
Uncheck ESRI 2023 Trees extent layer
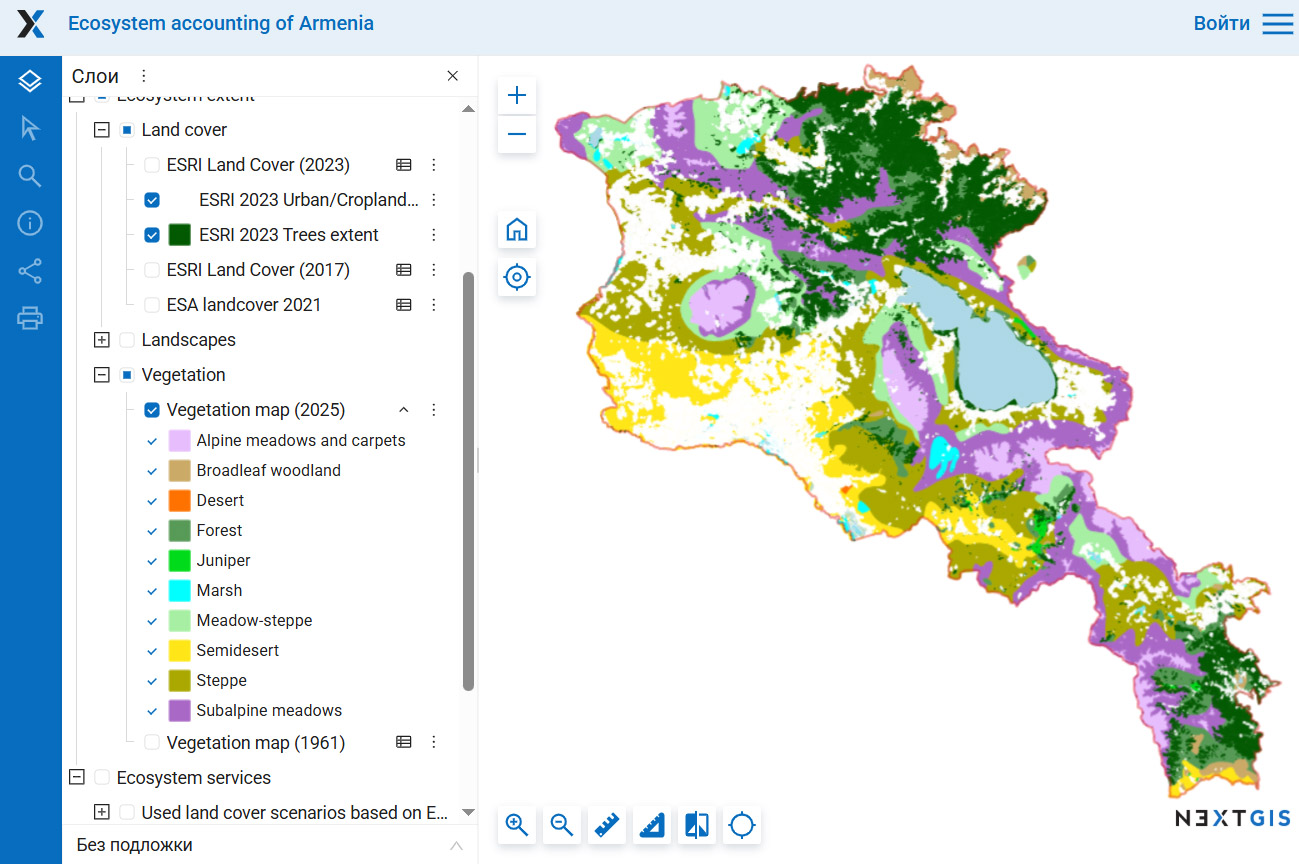[x=152, y=235]
